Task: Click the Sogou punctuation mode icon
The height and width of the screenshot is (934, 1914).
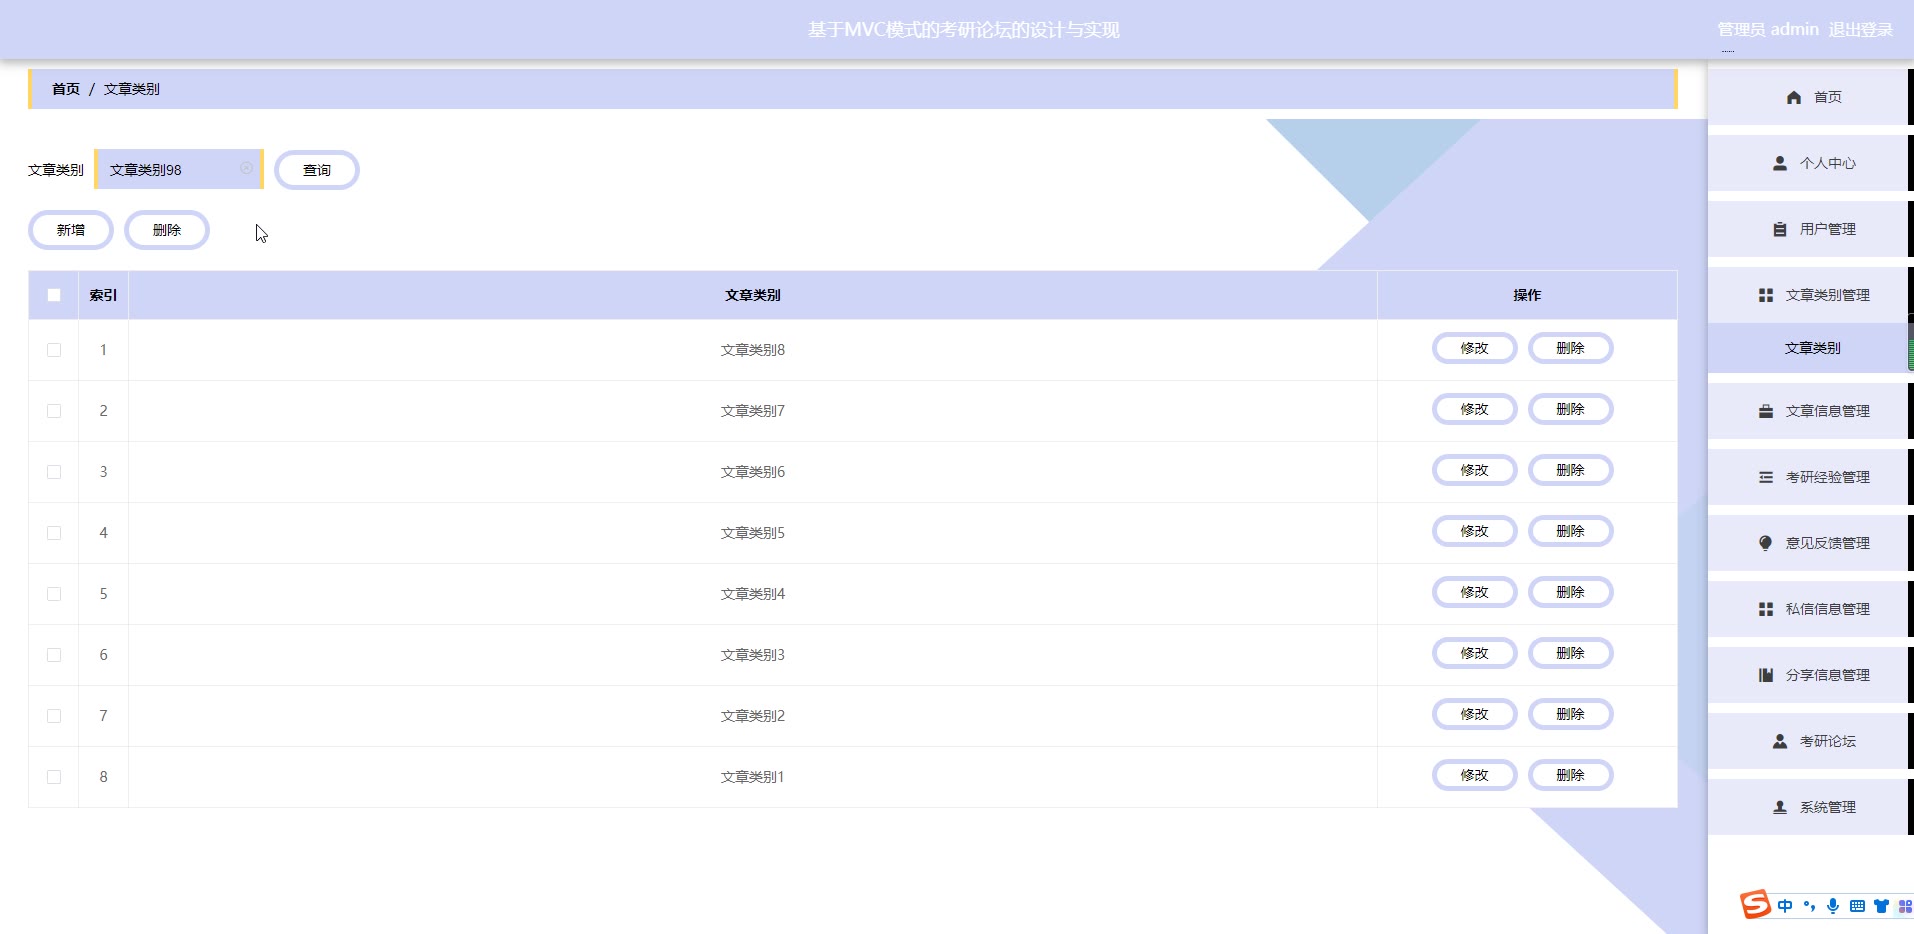Action: coord(1809,906)
